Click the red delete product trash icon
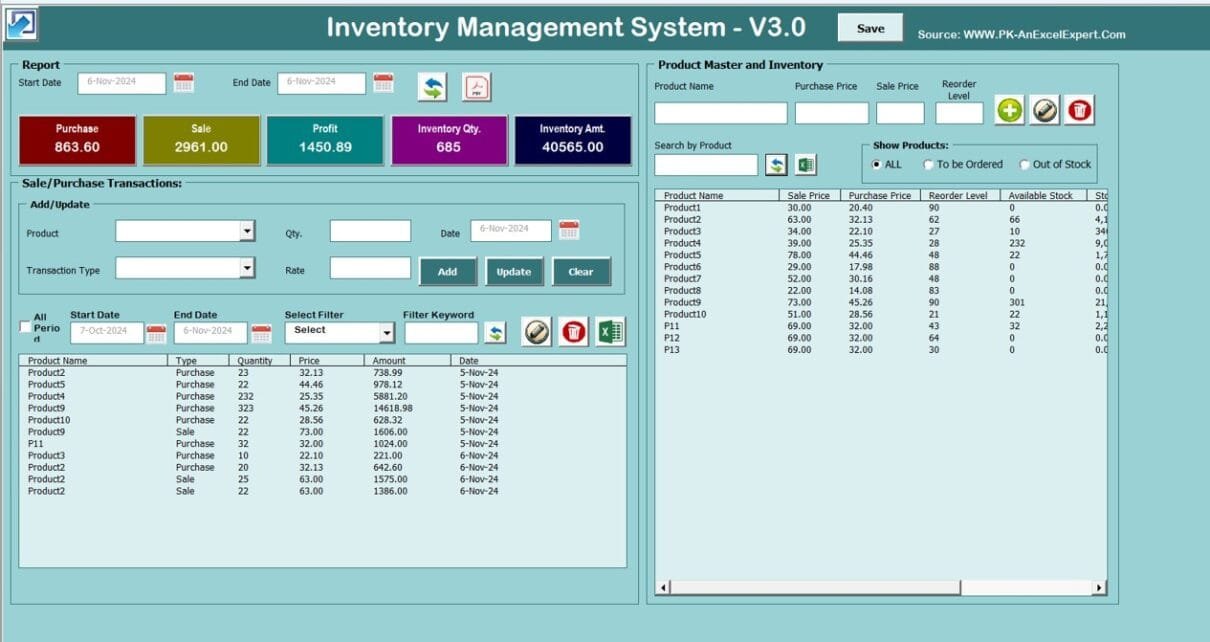The width and height of the screenshot is (1210, 642). point(1079,111)
